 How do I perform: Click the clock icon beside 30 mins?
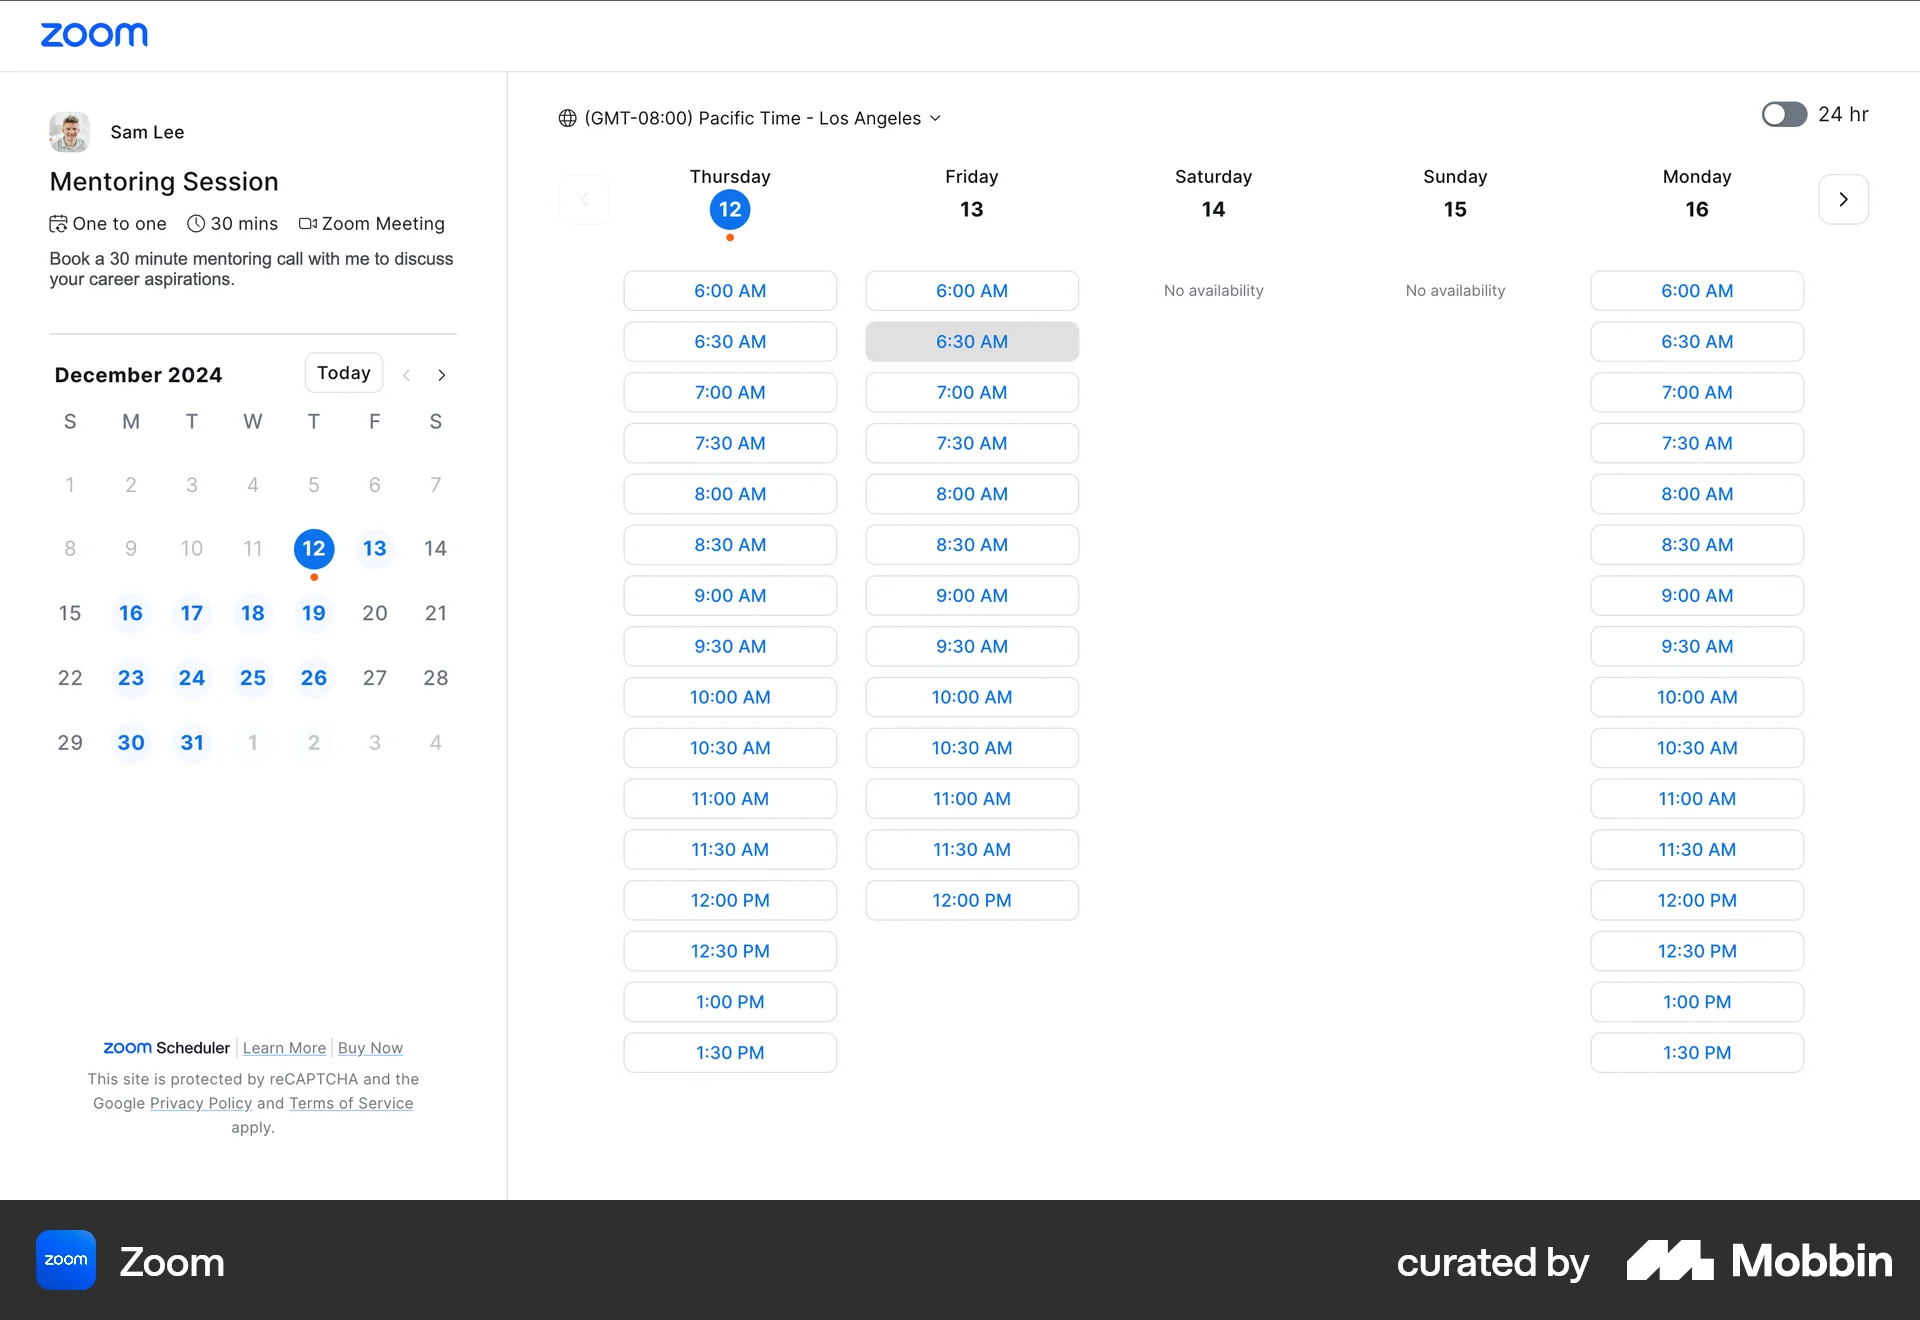[196, 223]
